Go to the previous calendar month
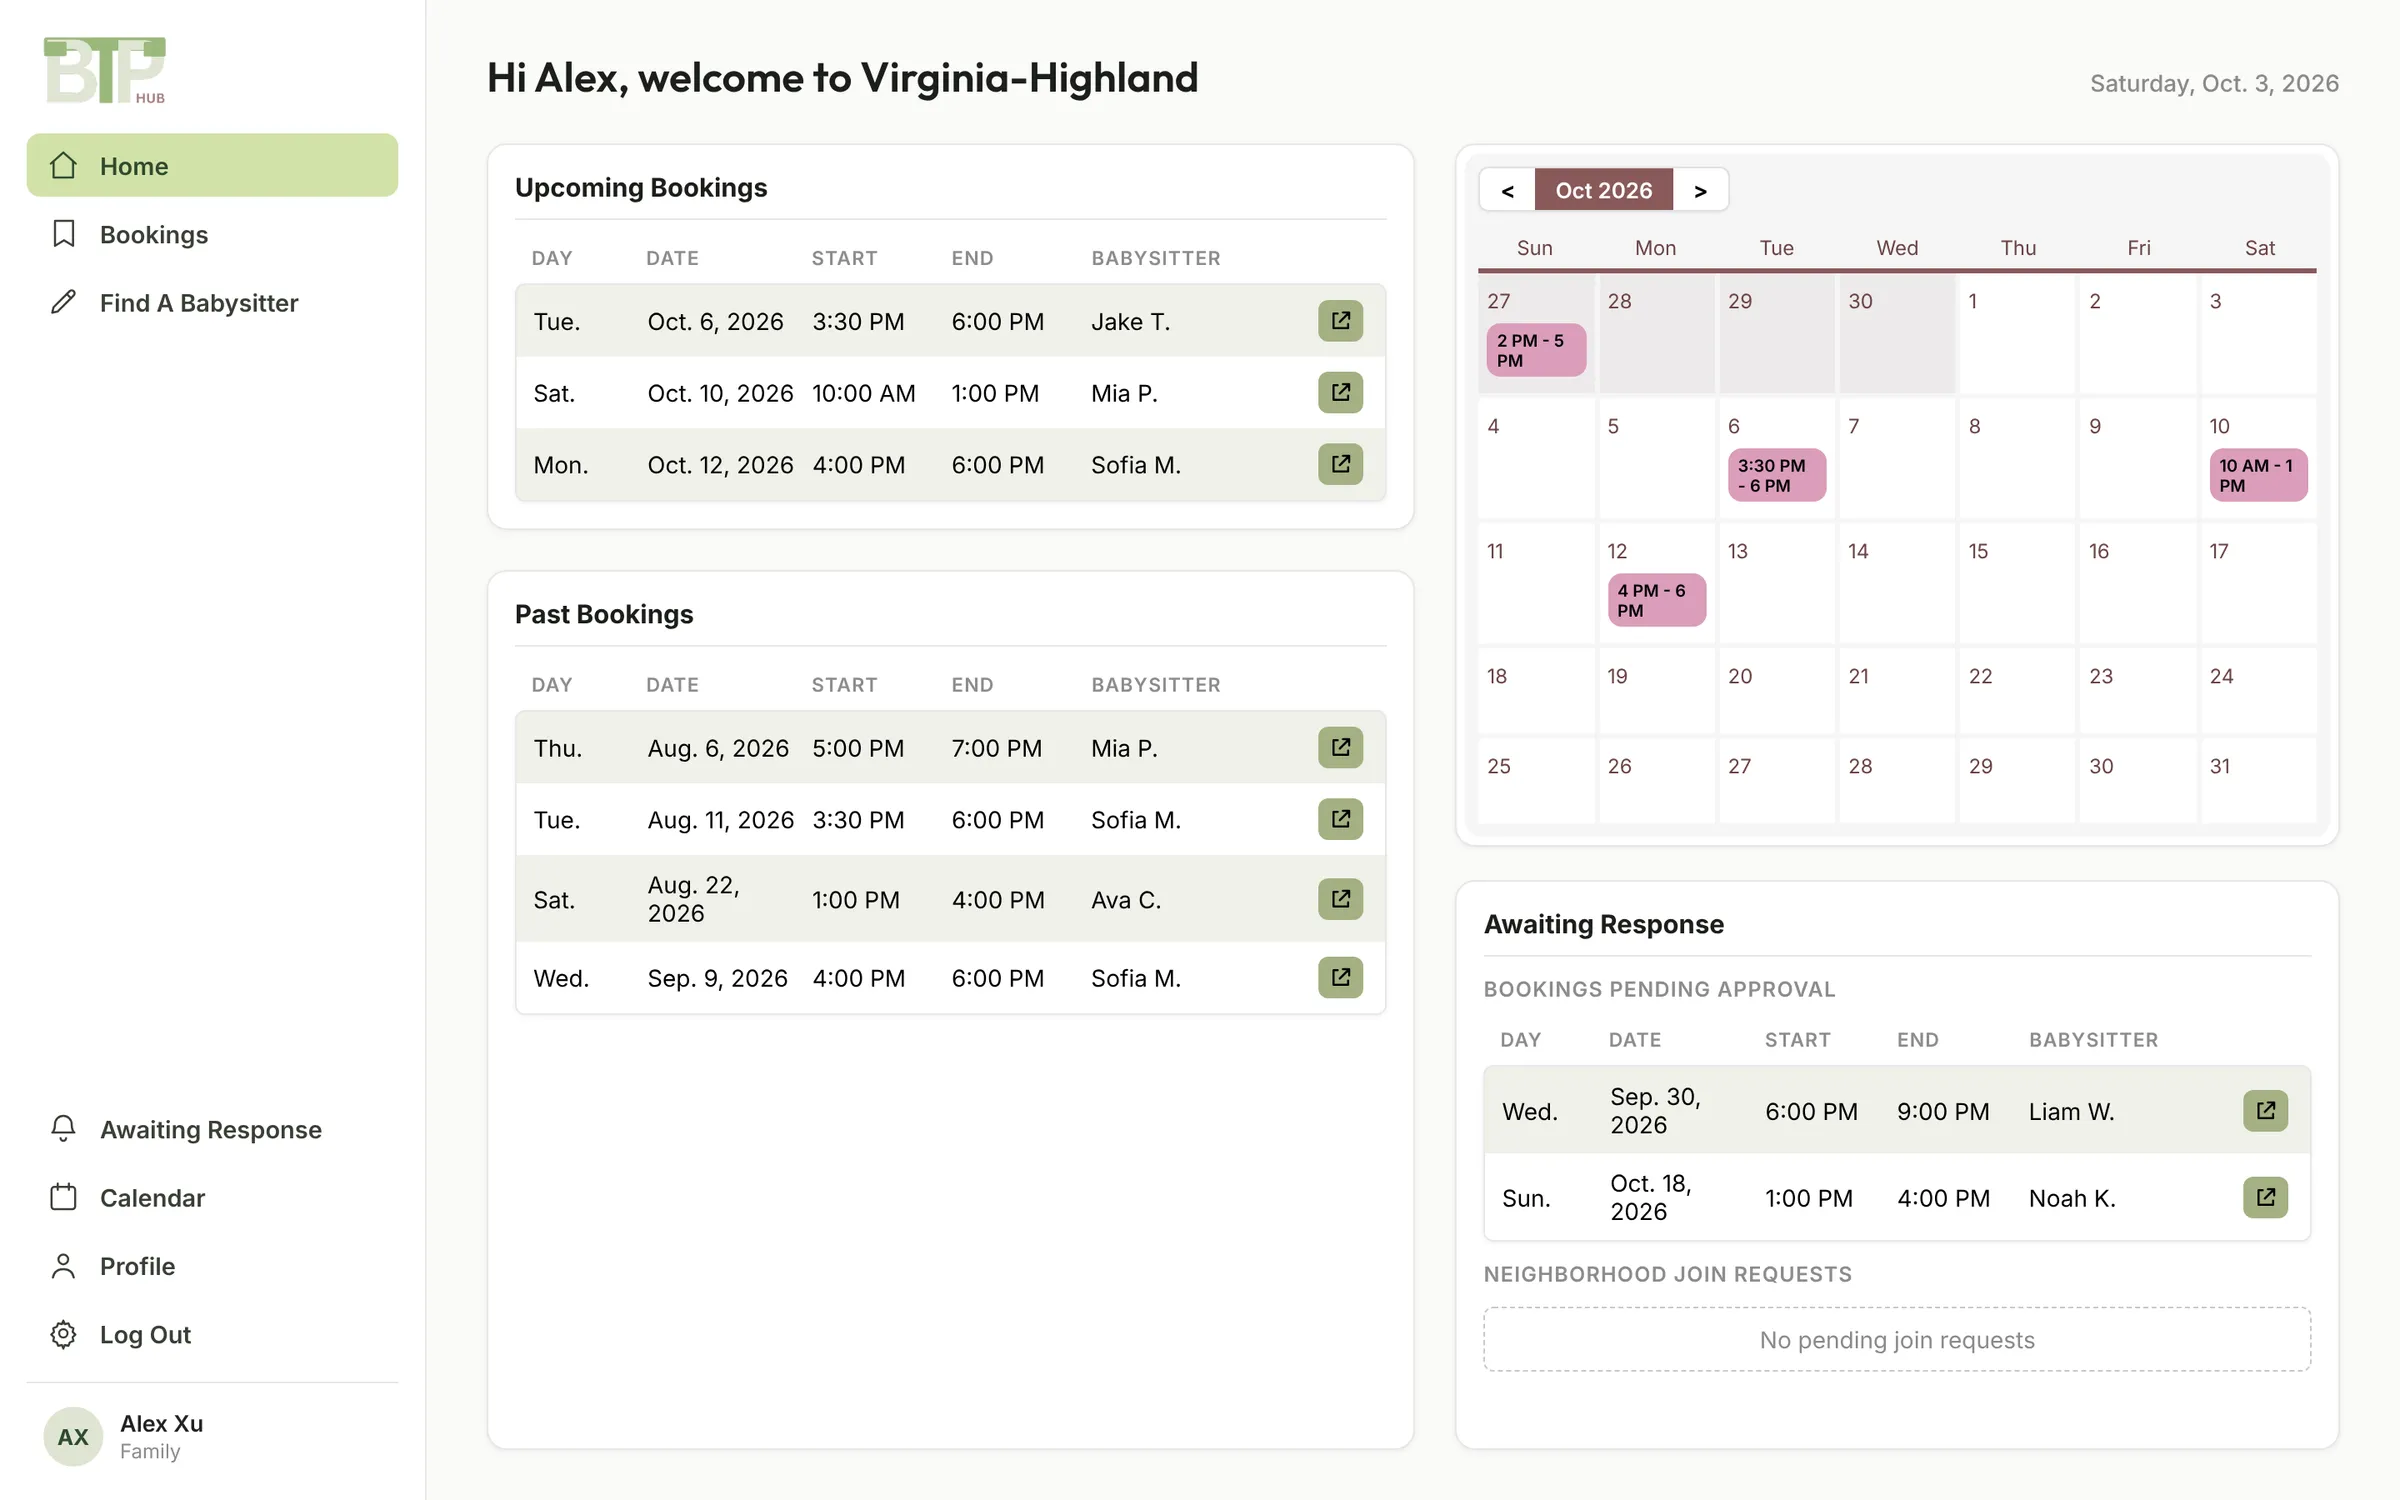Screen dimensions: 2400x1500 [x=1507, y=190]
